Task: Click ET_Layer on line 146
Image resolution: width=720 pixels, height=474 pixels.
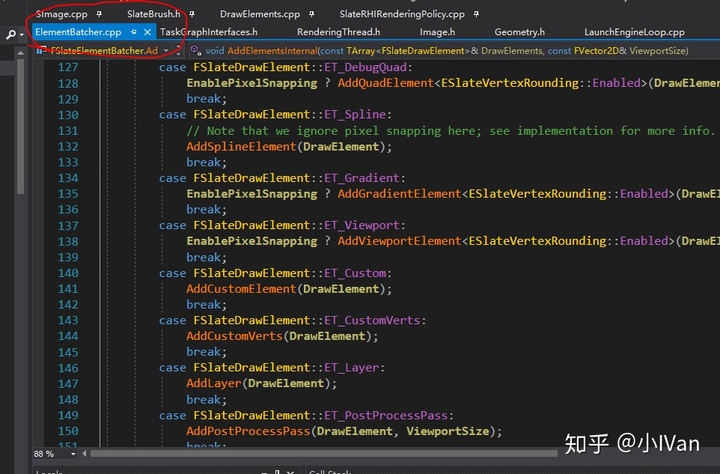Action: pyautogui.click(x=352, y=367)
